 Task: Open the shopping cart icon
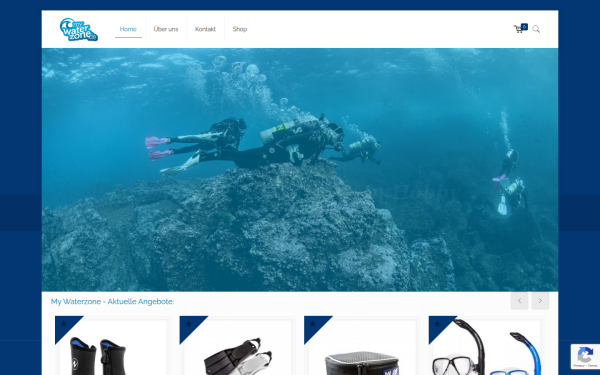518,29
